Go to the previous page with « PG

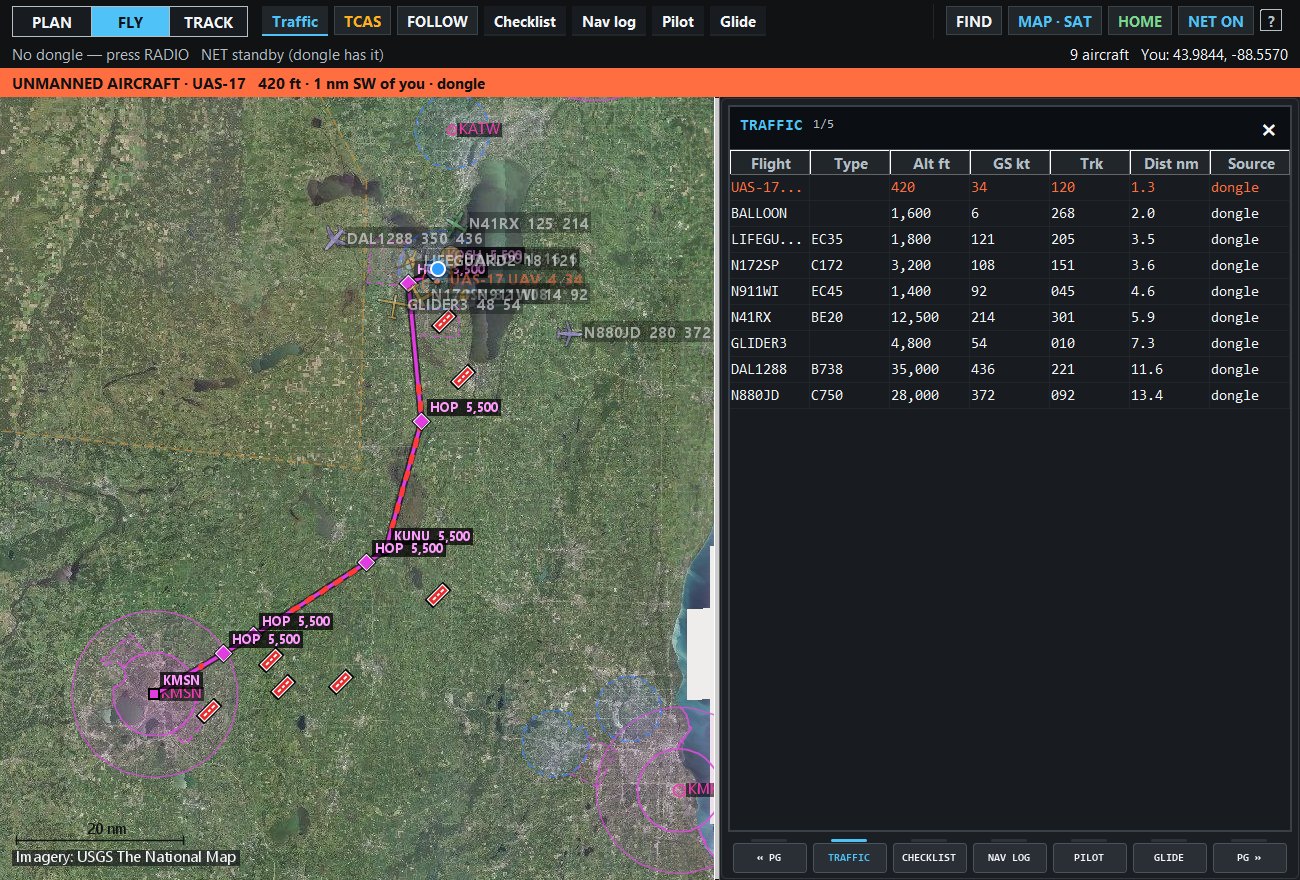coord(770,858)
